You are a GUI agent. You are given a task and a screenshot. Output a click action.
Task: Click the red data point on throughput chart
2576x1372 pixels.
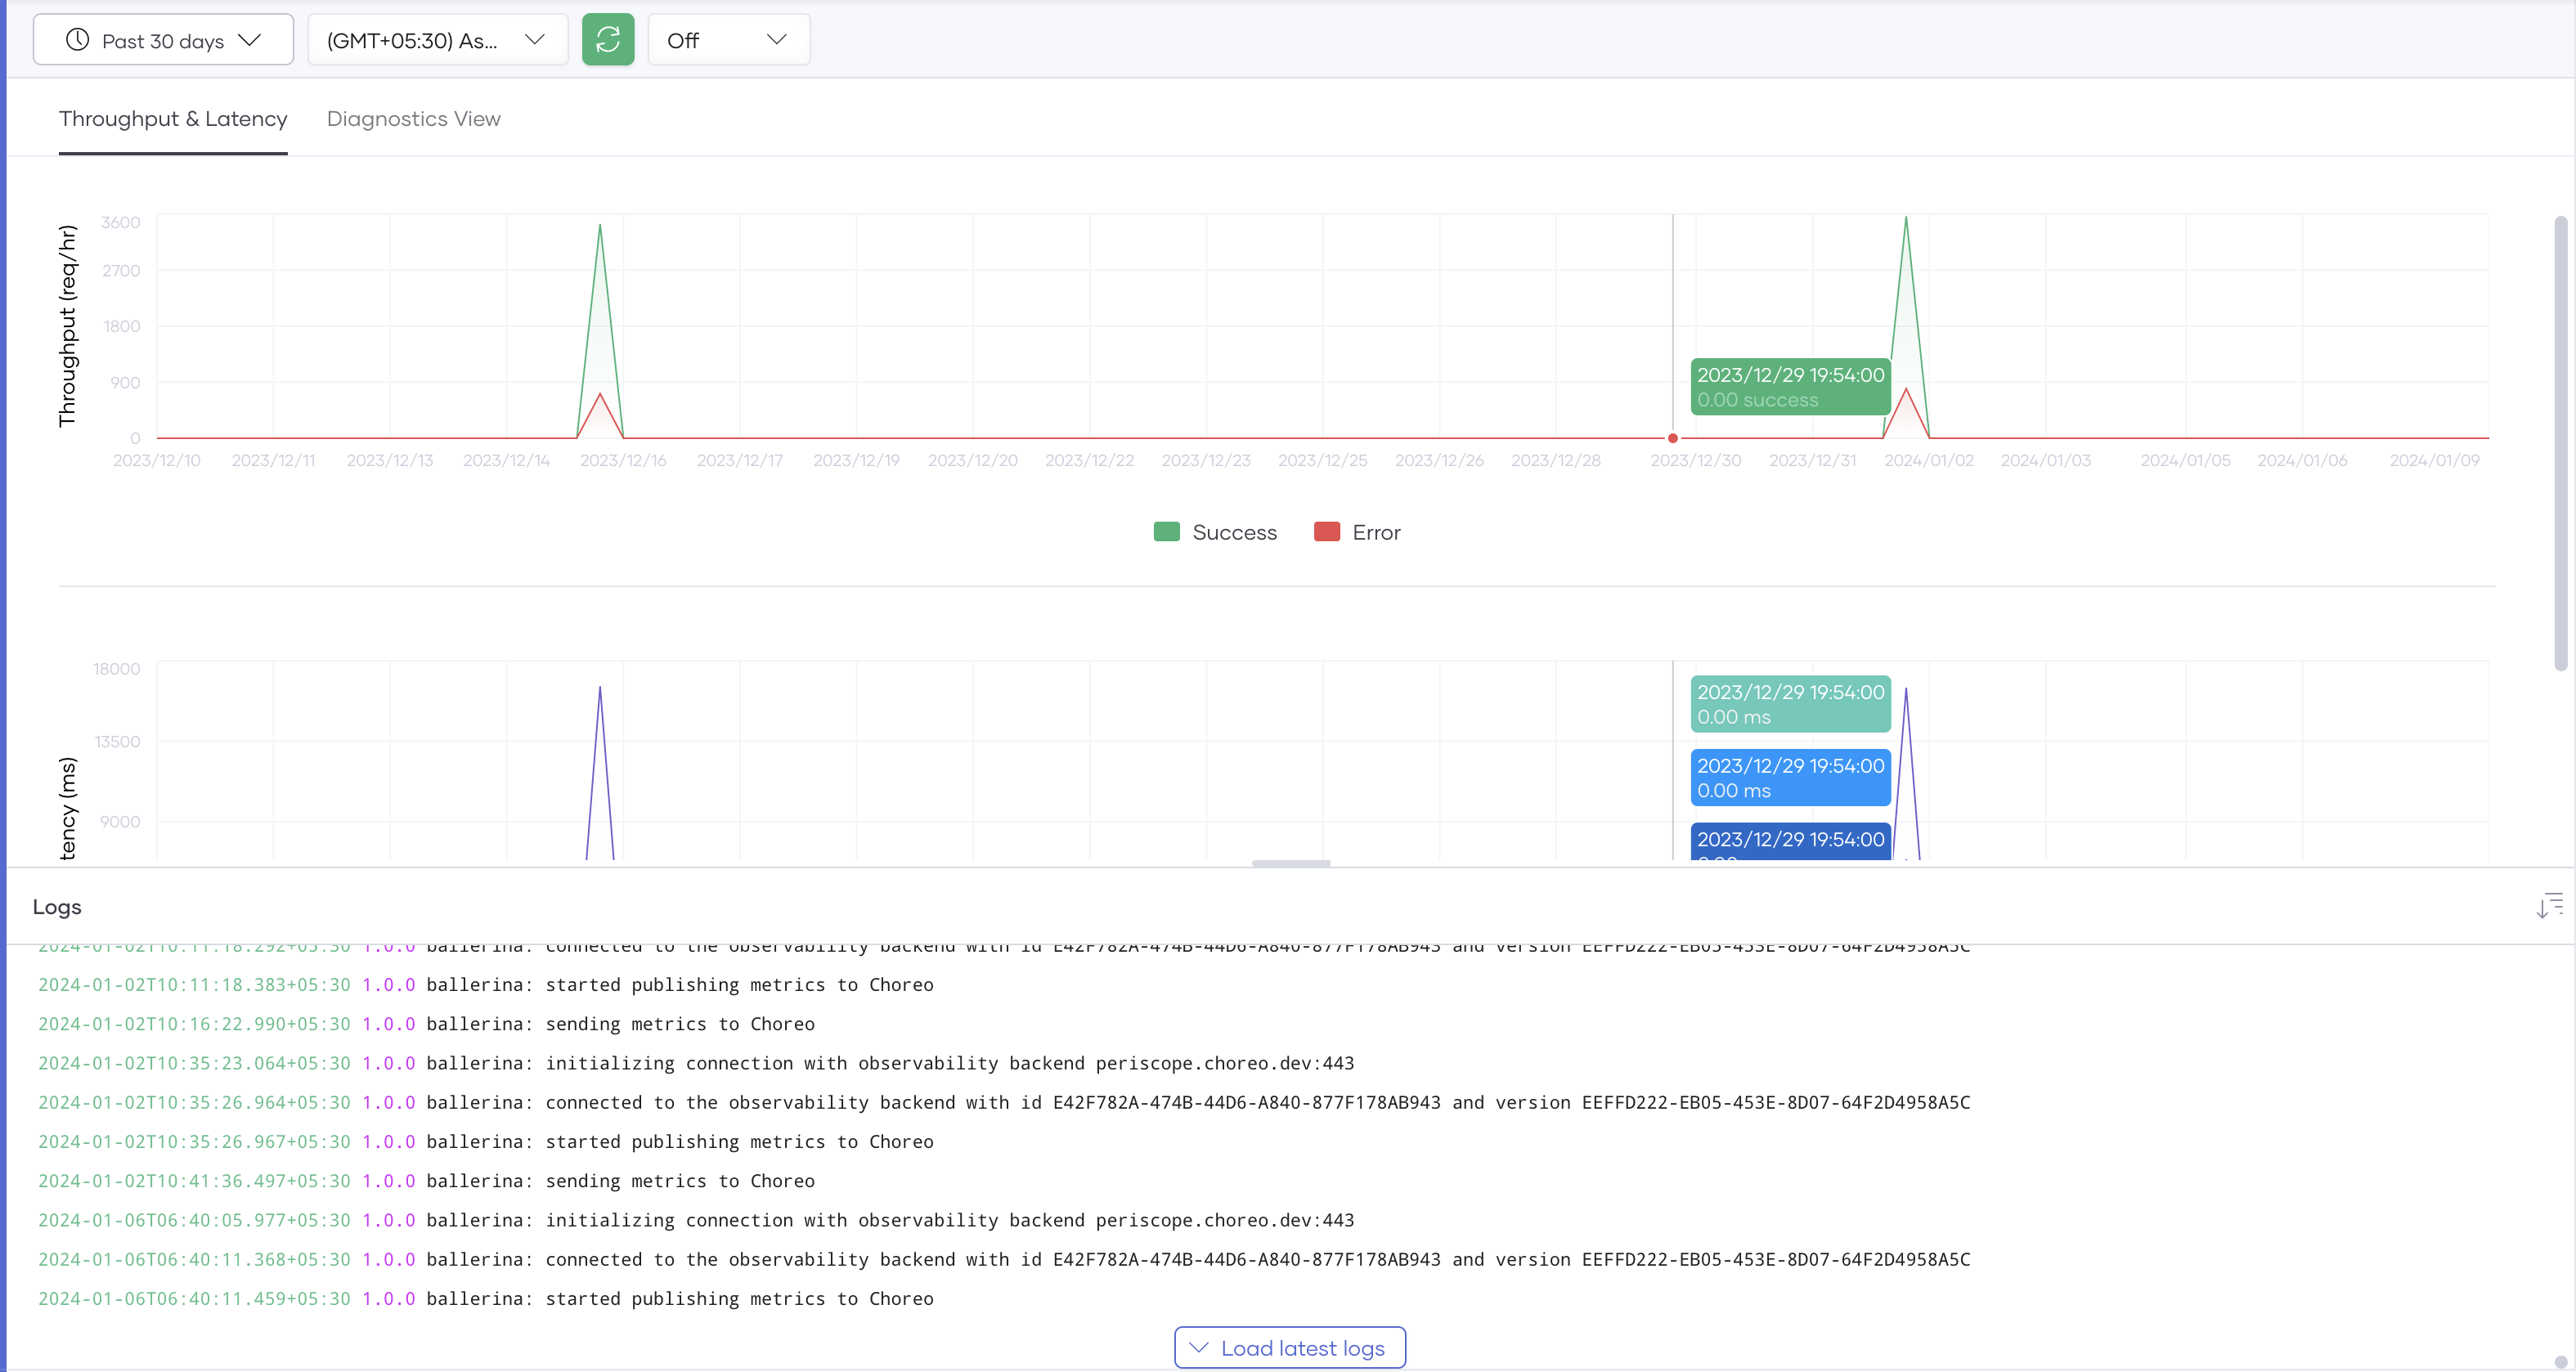1672,438
